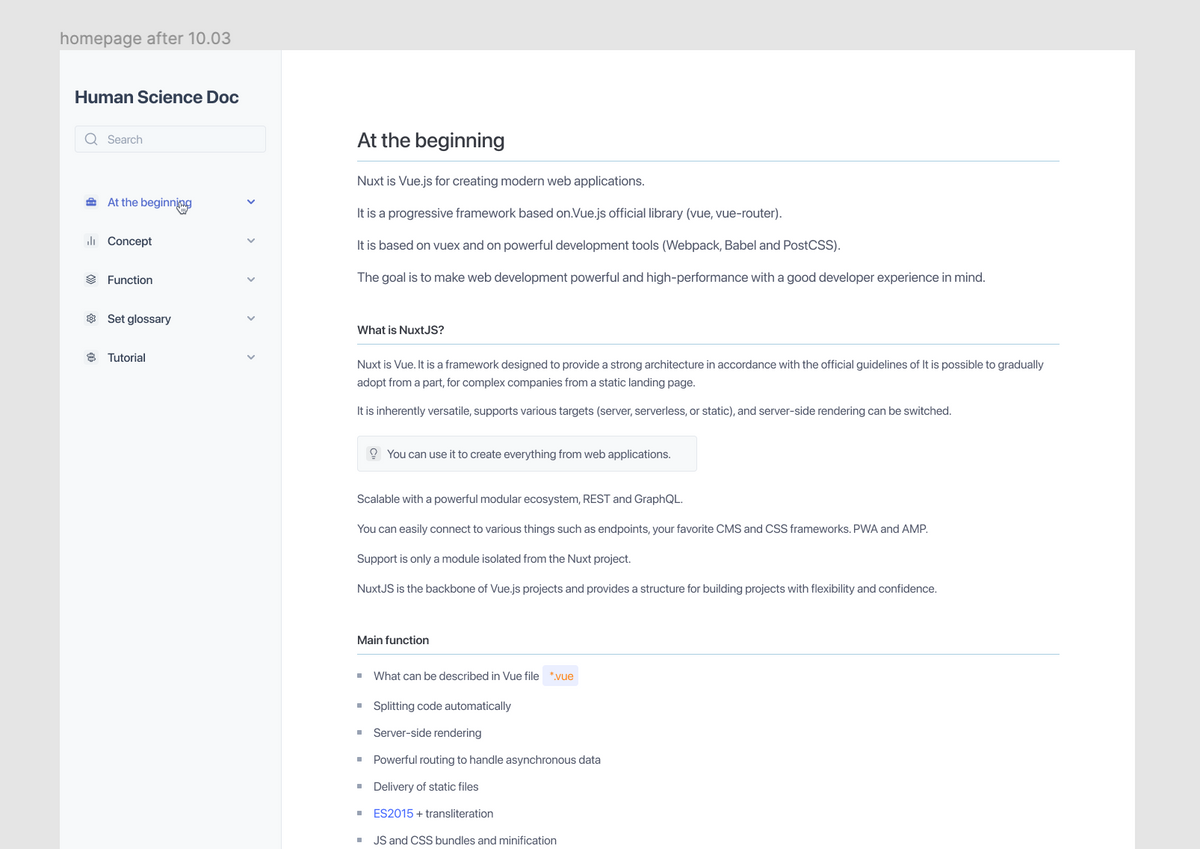The image size is (1200, 849).
Task: Click the Support is only a module line
Action: (x=494, y=559)
